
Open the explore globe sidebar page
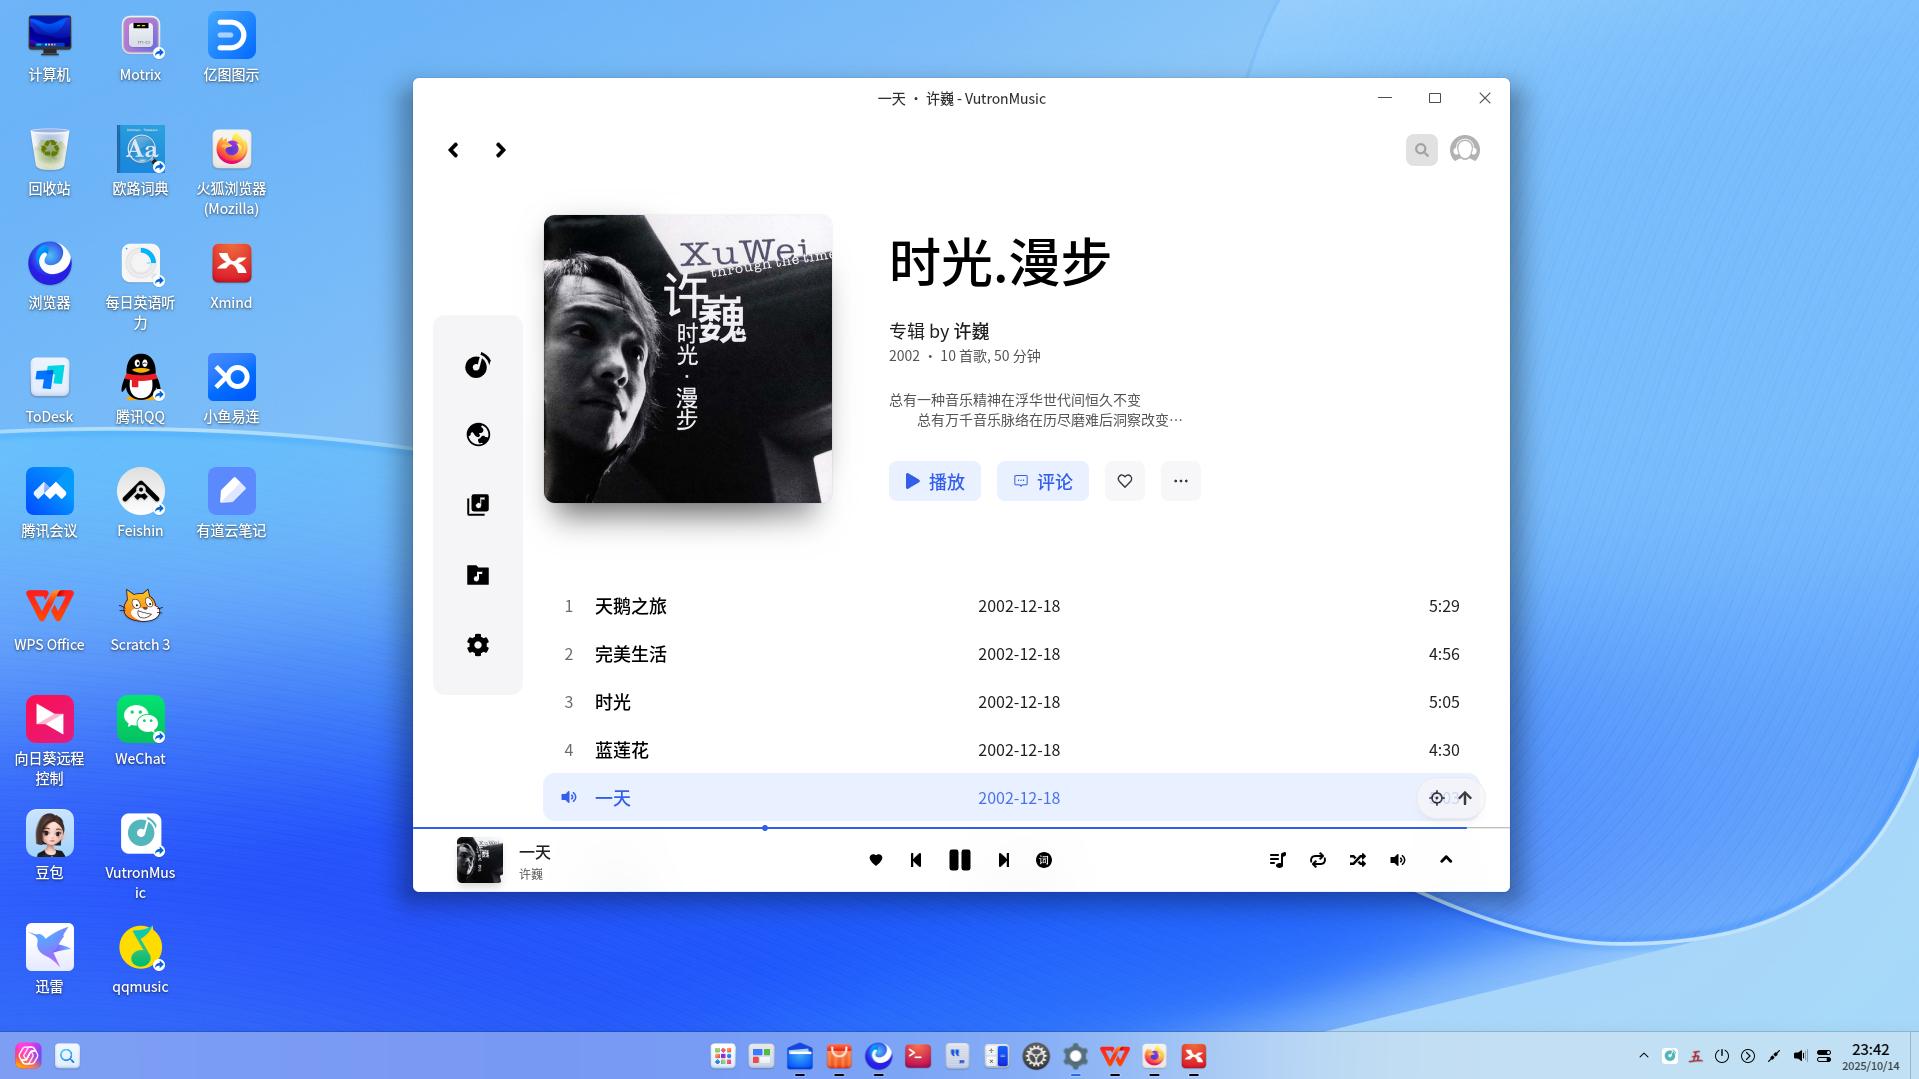(478, 435)
